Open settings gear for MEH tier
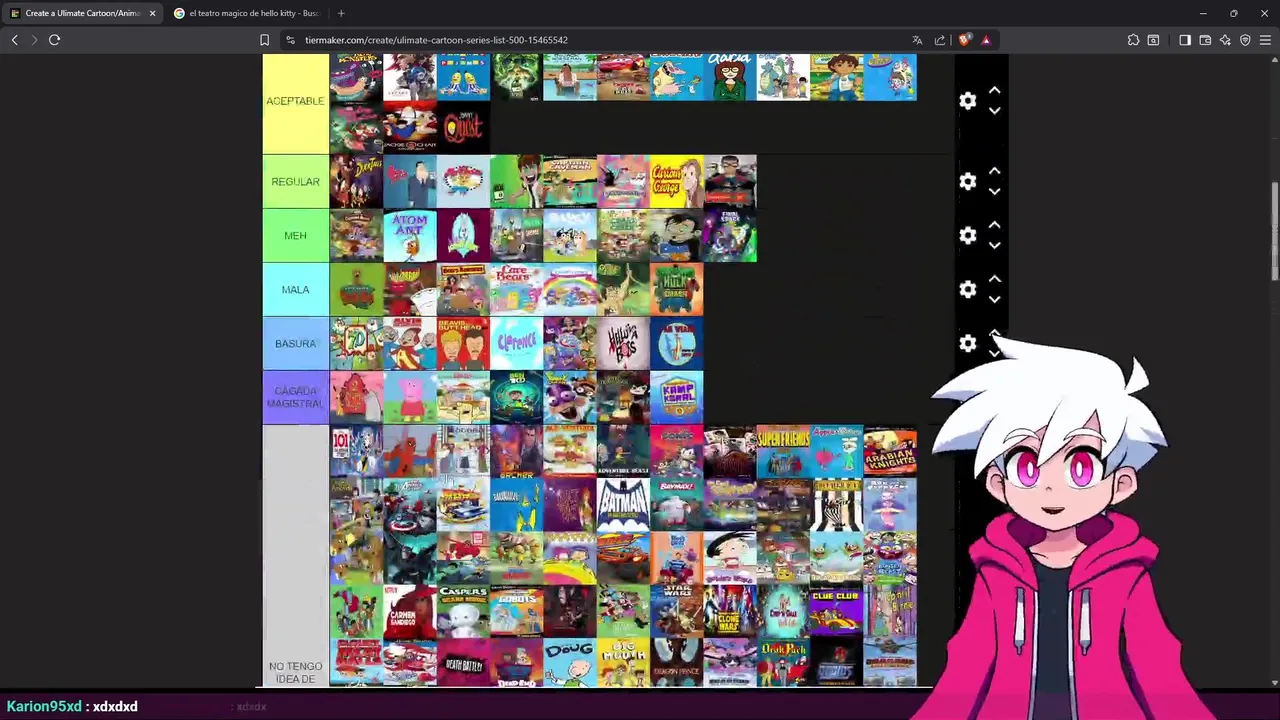1280x720 pixels. point(967,236)
